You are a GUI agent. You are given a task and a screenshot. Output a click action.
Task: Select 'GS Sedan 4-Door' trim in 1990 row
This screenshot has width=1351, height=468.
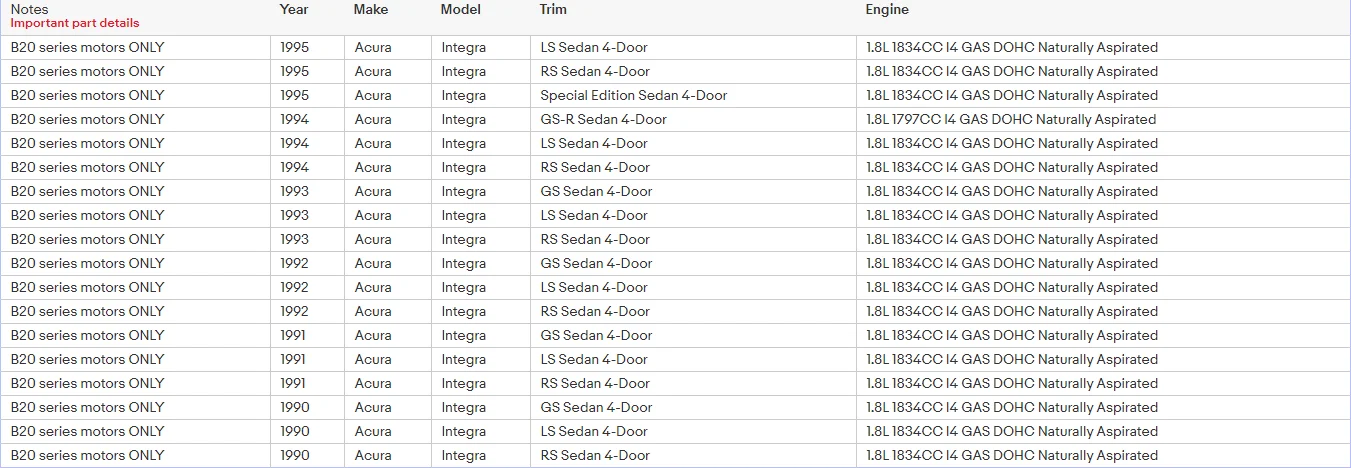click(596, 407)
